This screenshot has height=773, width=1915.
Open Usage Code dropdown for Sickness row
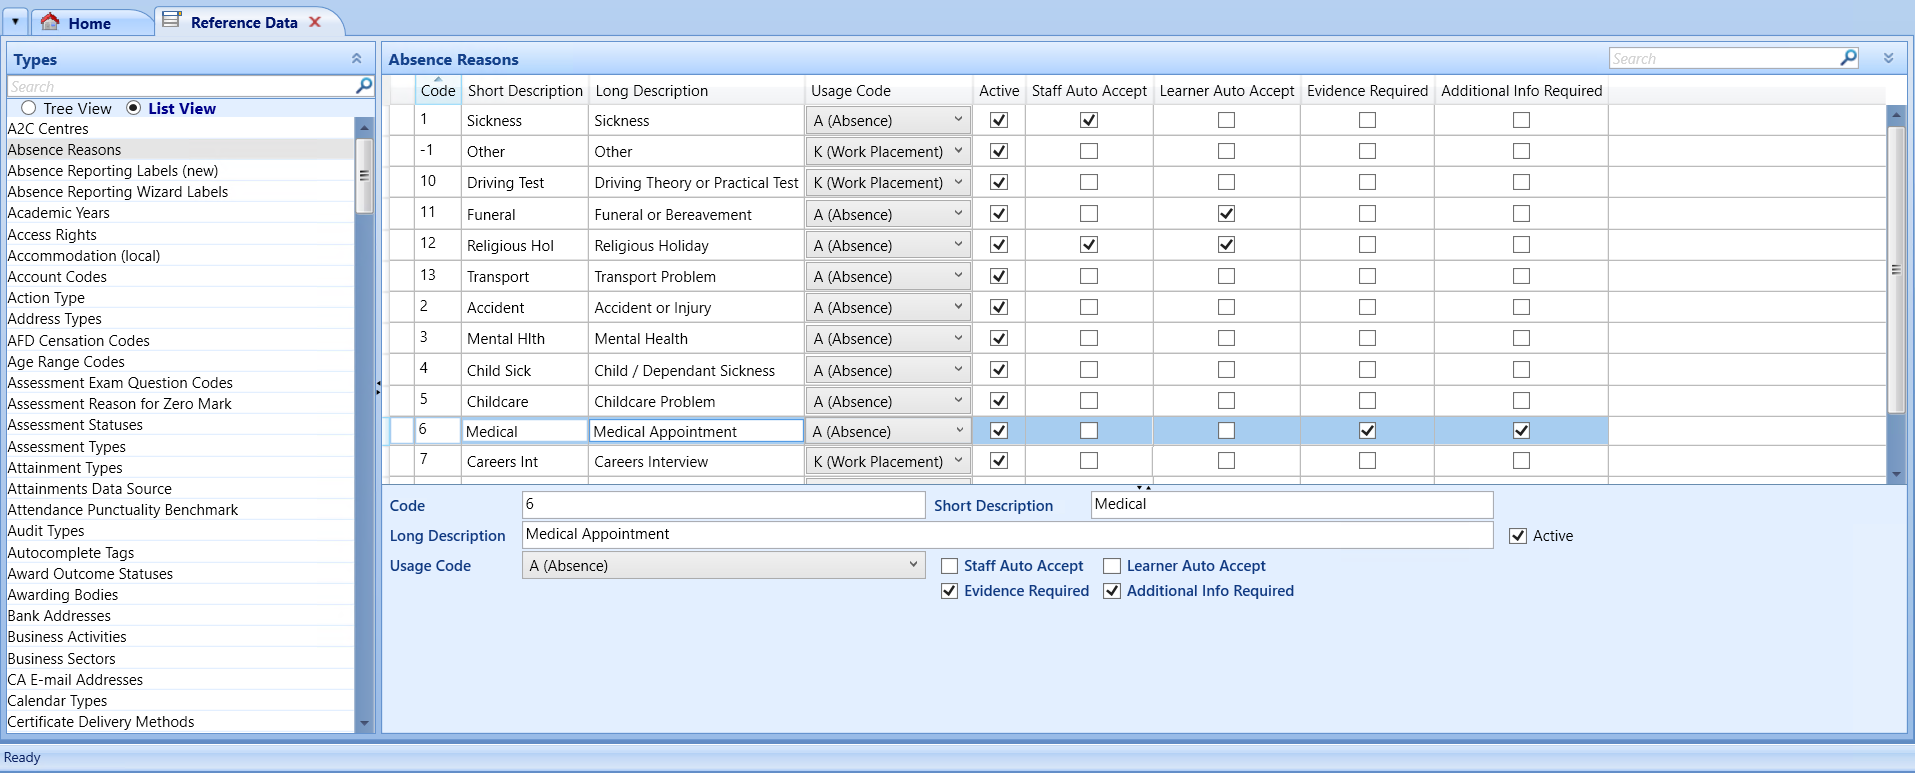tap(957, 120)
